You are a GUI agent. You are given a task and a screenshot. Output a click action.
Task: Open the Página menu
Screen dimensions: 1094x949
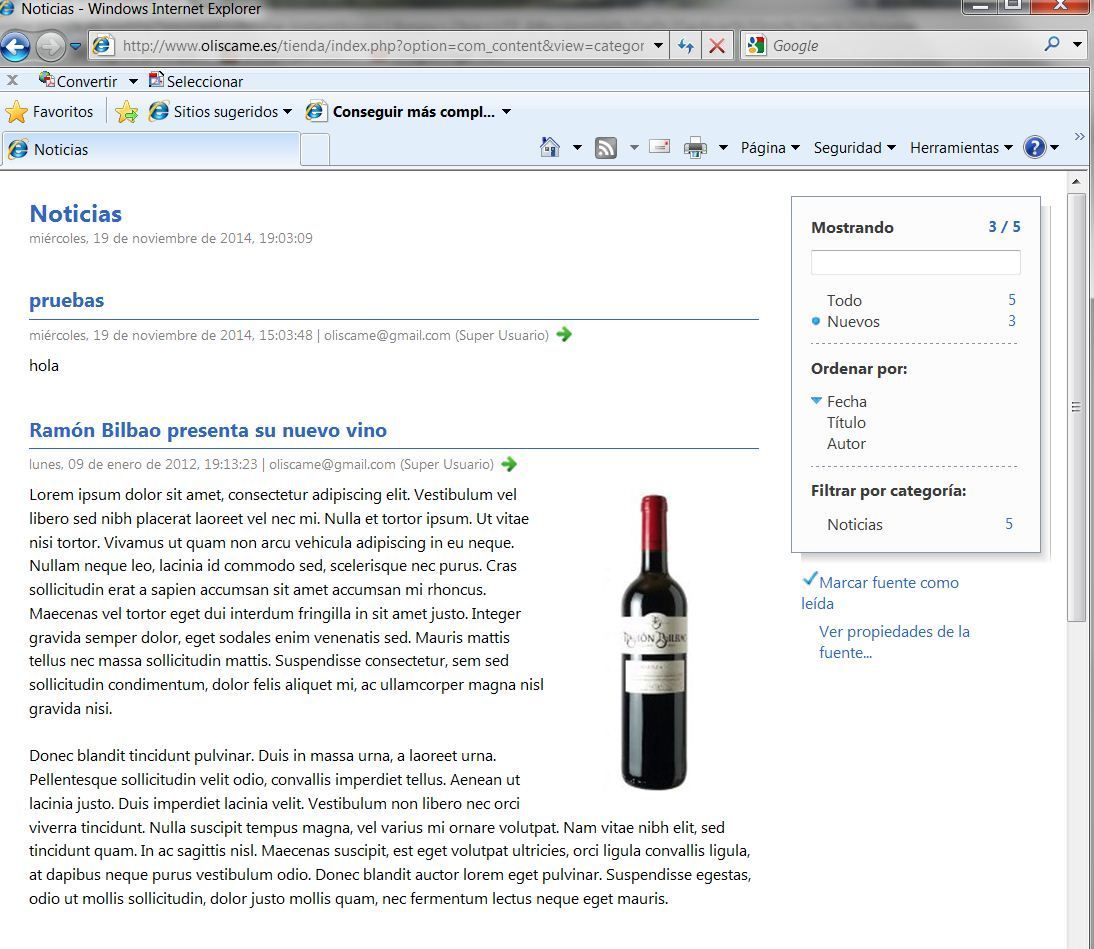pyautogui.click(x=770, y=148)
